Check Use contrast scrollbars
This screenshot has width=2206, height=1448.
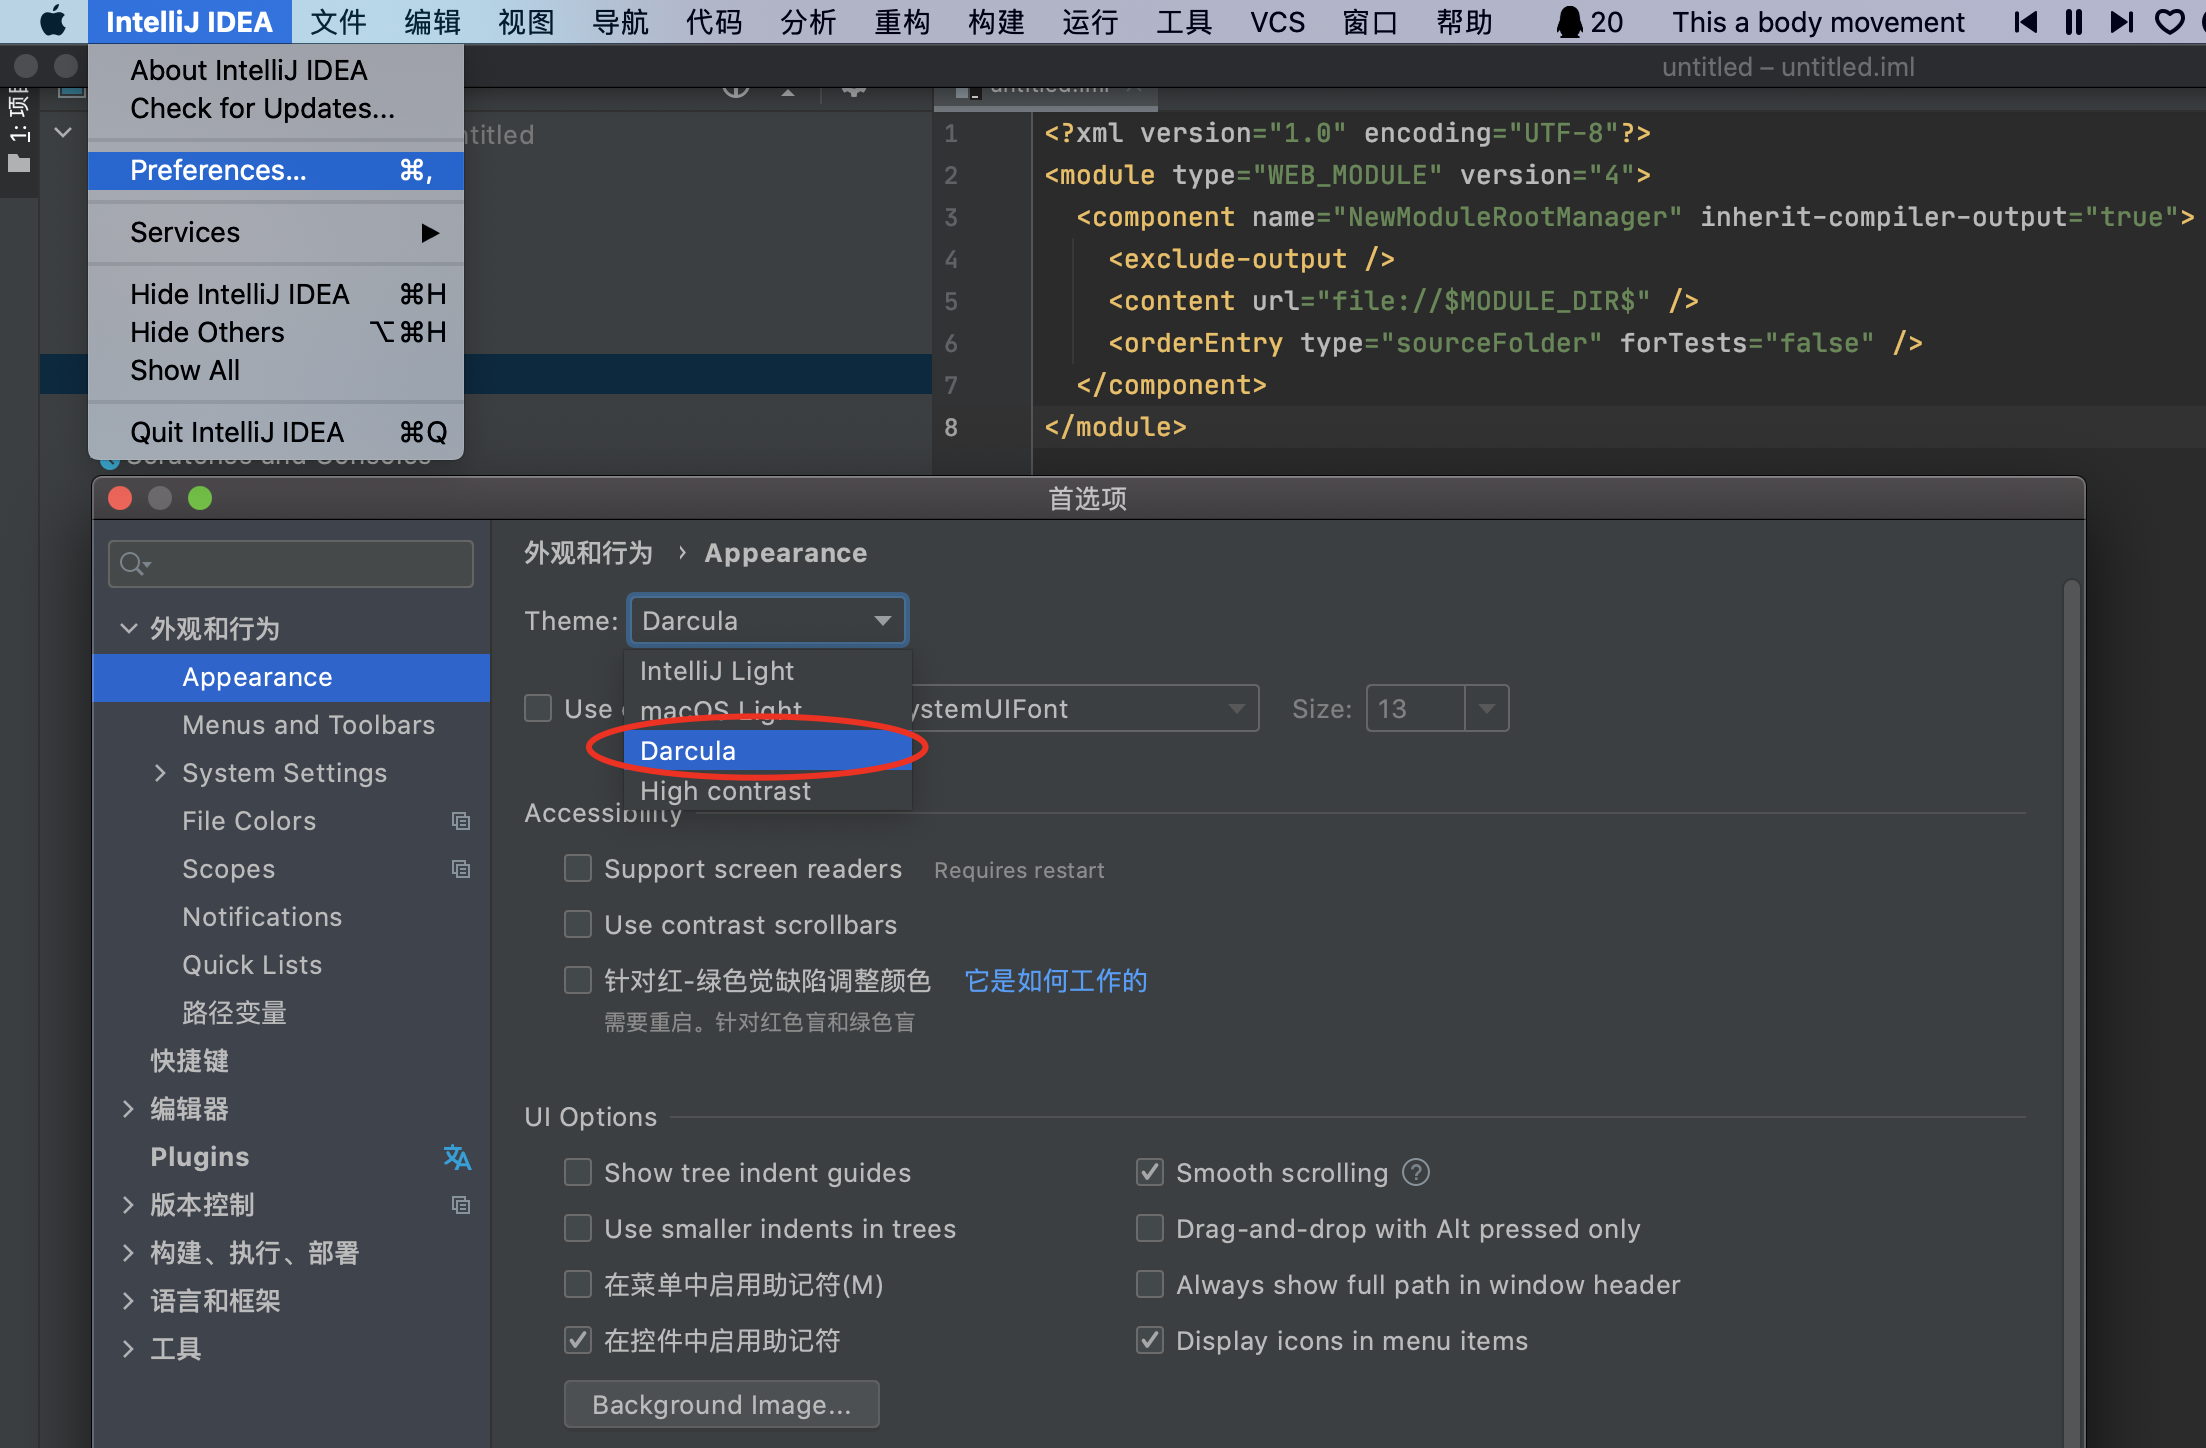[x=577, y=924]
